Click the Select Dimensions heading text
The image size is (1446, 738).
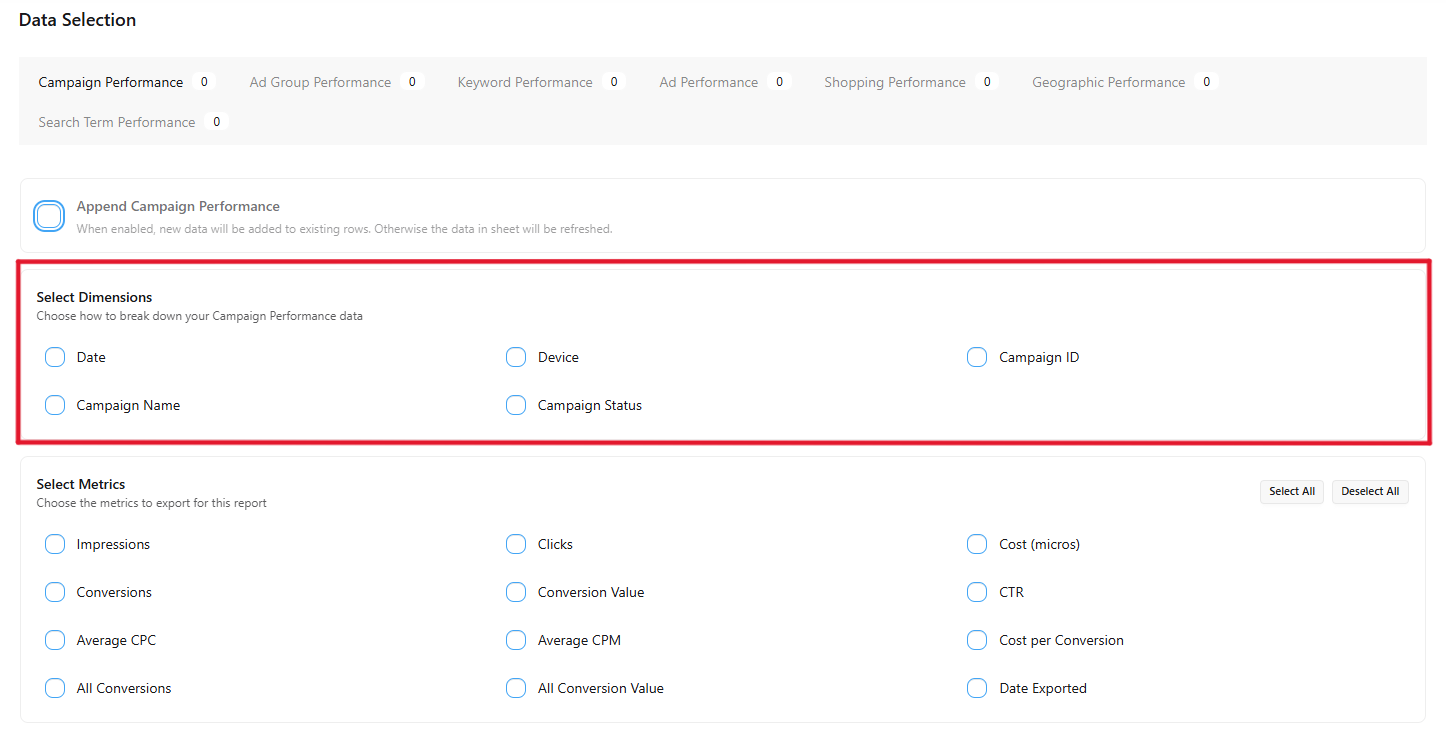coord(95,297)
